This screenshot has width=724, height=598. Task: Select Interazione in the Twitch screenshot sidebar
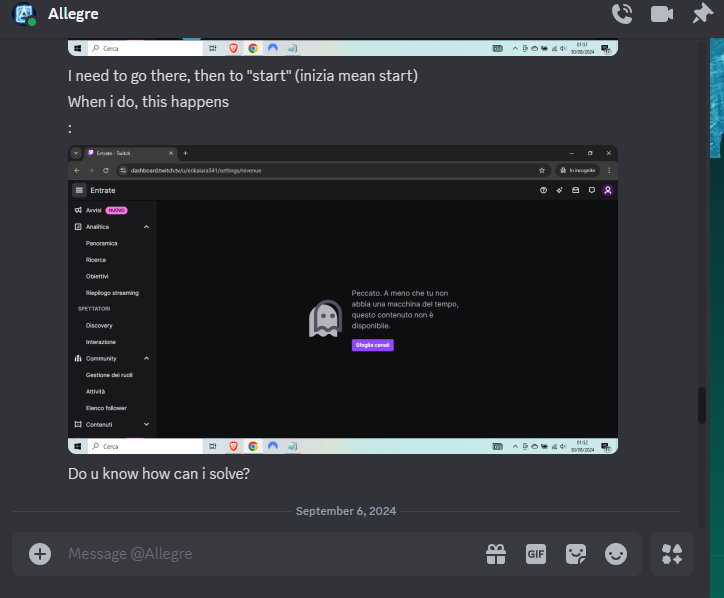pyautogui.click(x=101, y=342)
